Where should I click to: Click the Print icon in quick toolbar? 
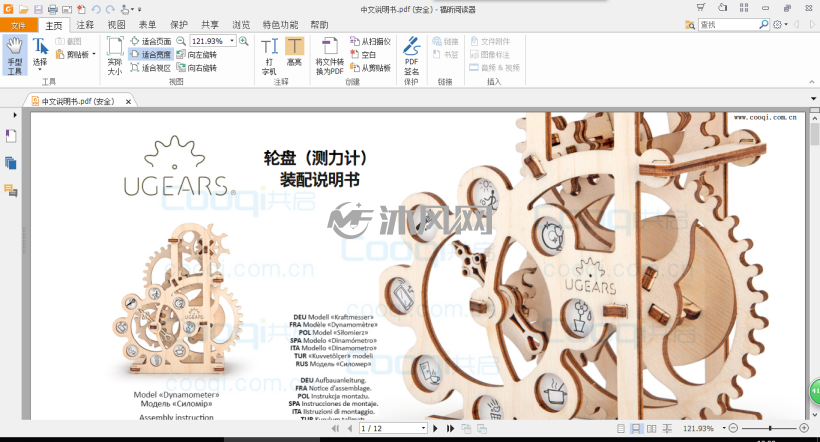[52, 9]
